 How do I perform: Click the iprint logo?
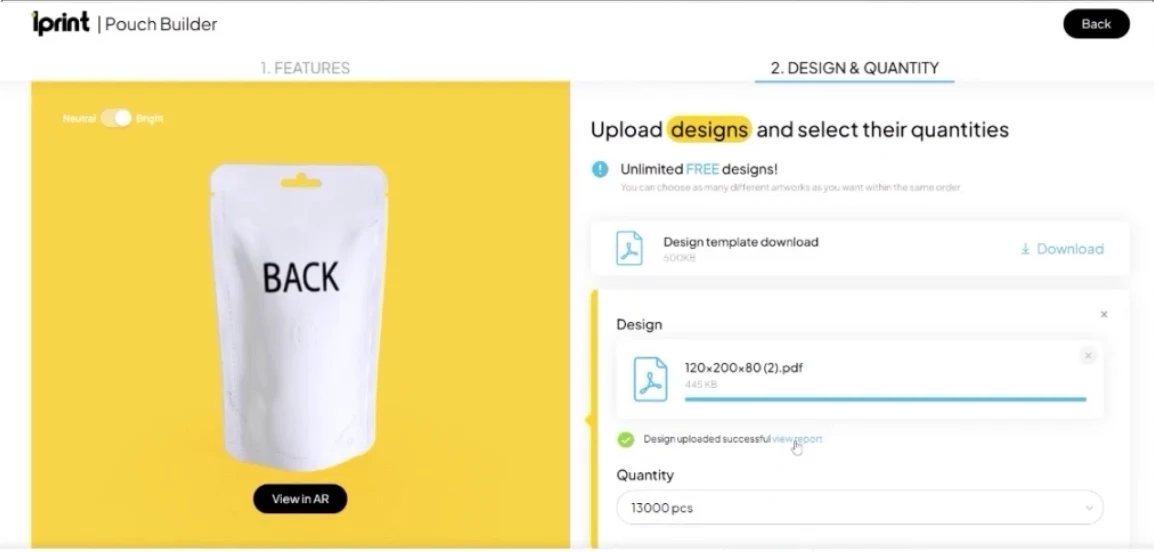(x=60, y=24)
